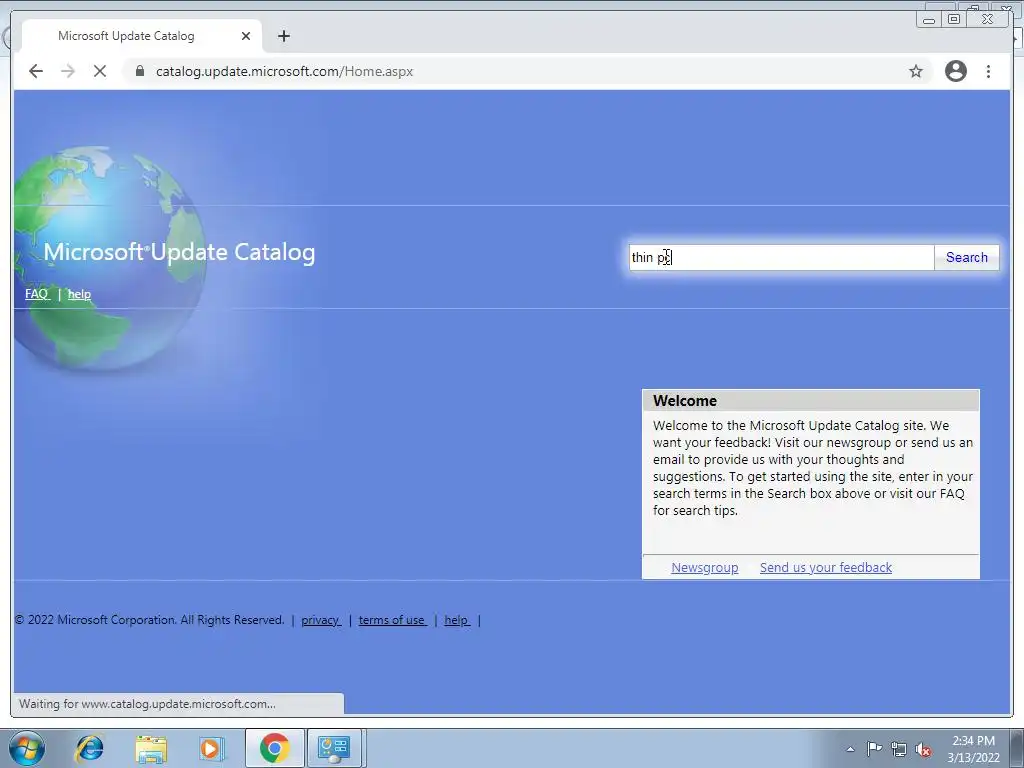Viewport: 1024px width, 768px height.
Task: Click the taskbar clock showing 2:34 PM
Action: 974,749
